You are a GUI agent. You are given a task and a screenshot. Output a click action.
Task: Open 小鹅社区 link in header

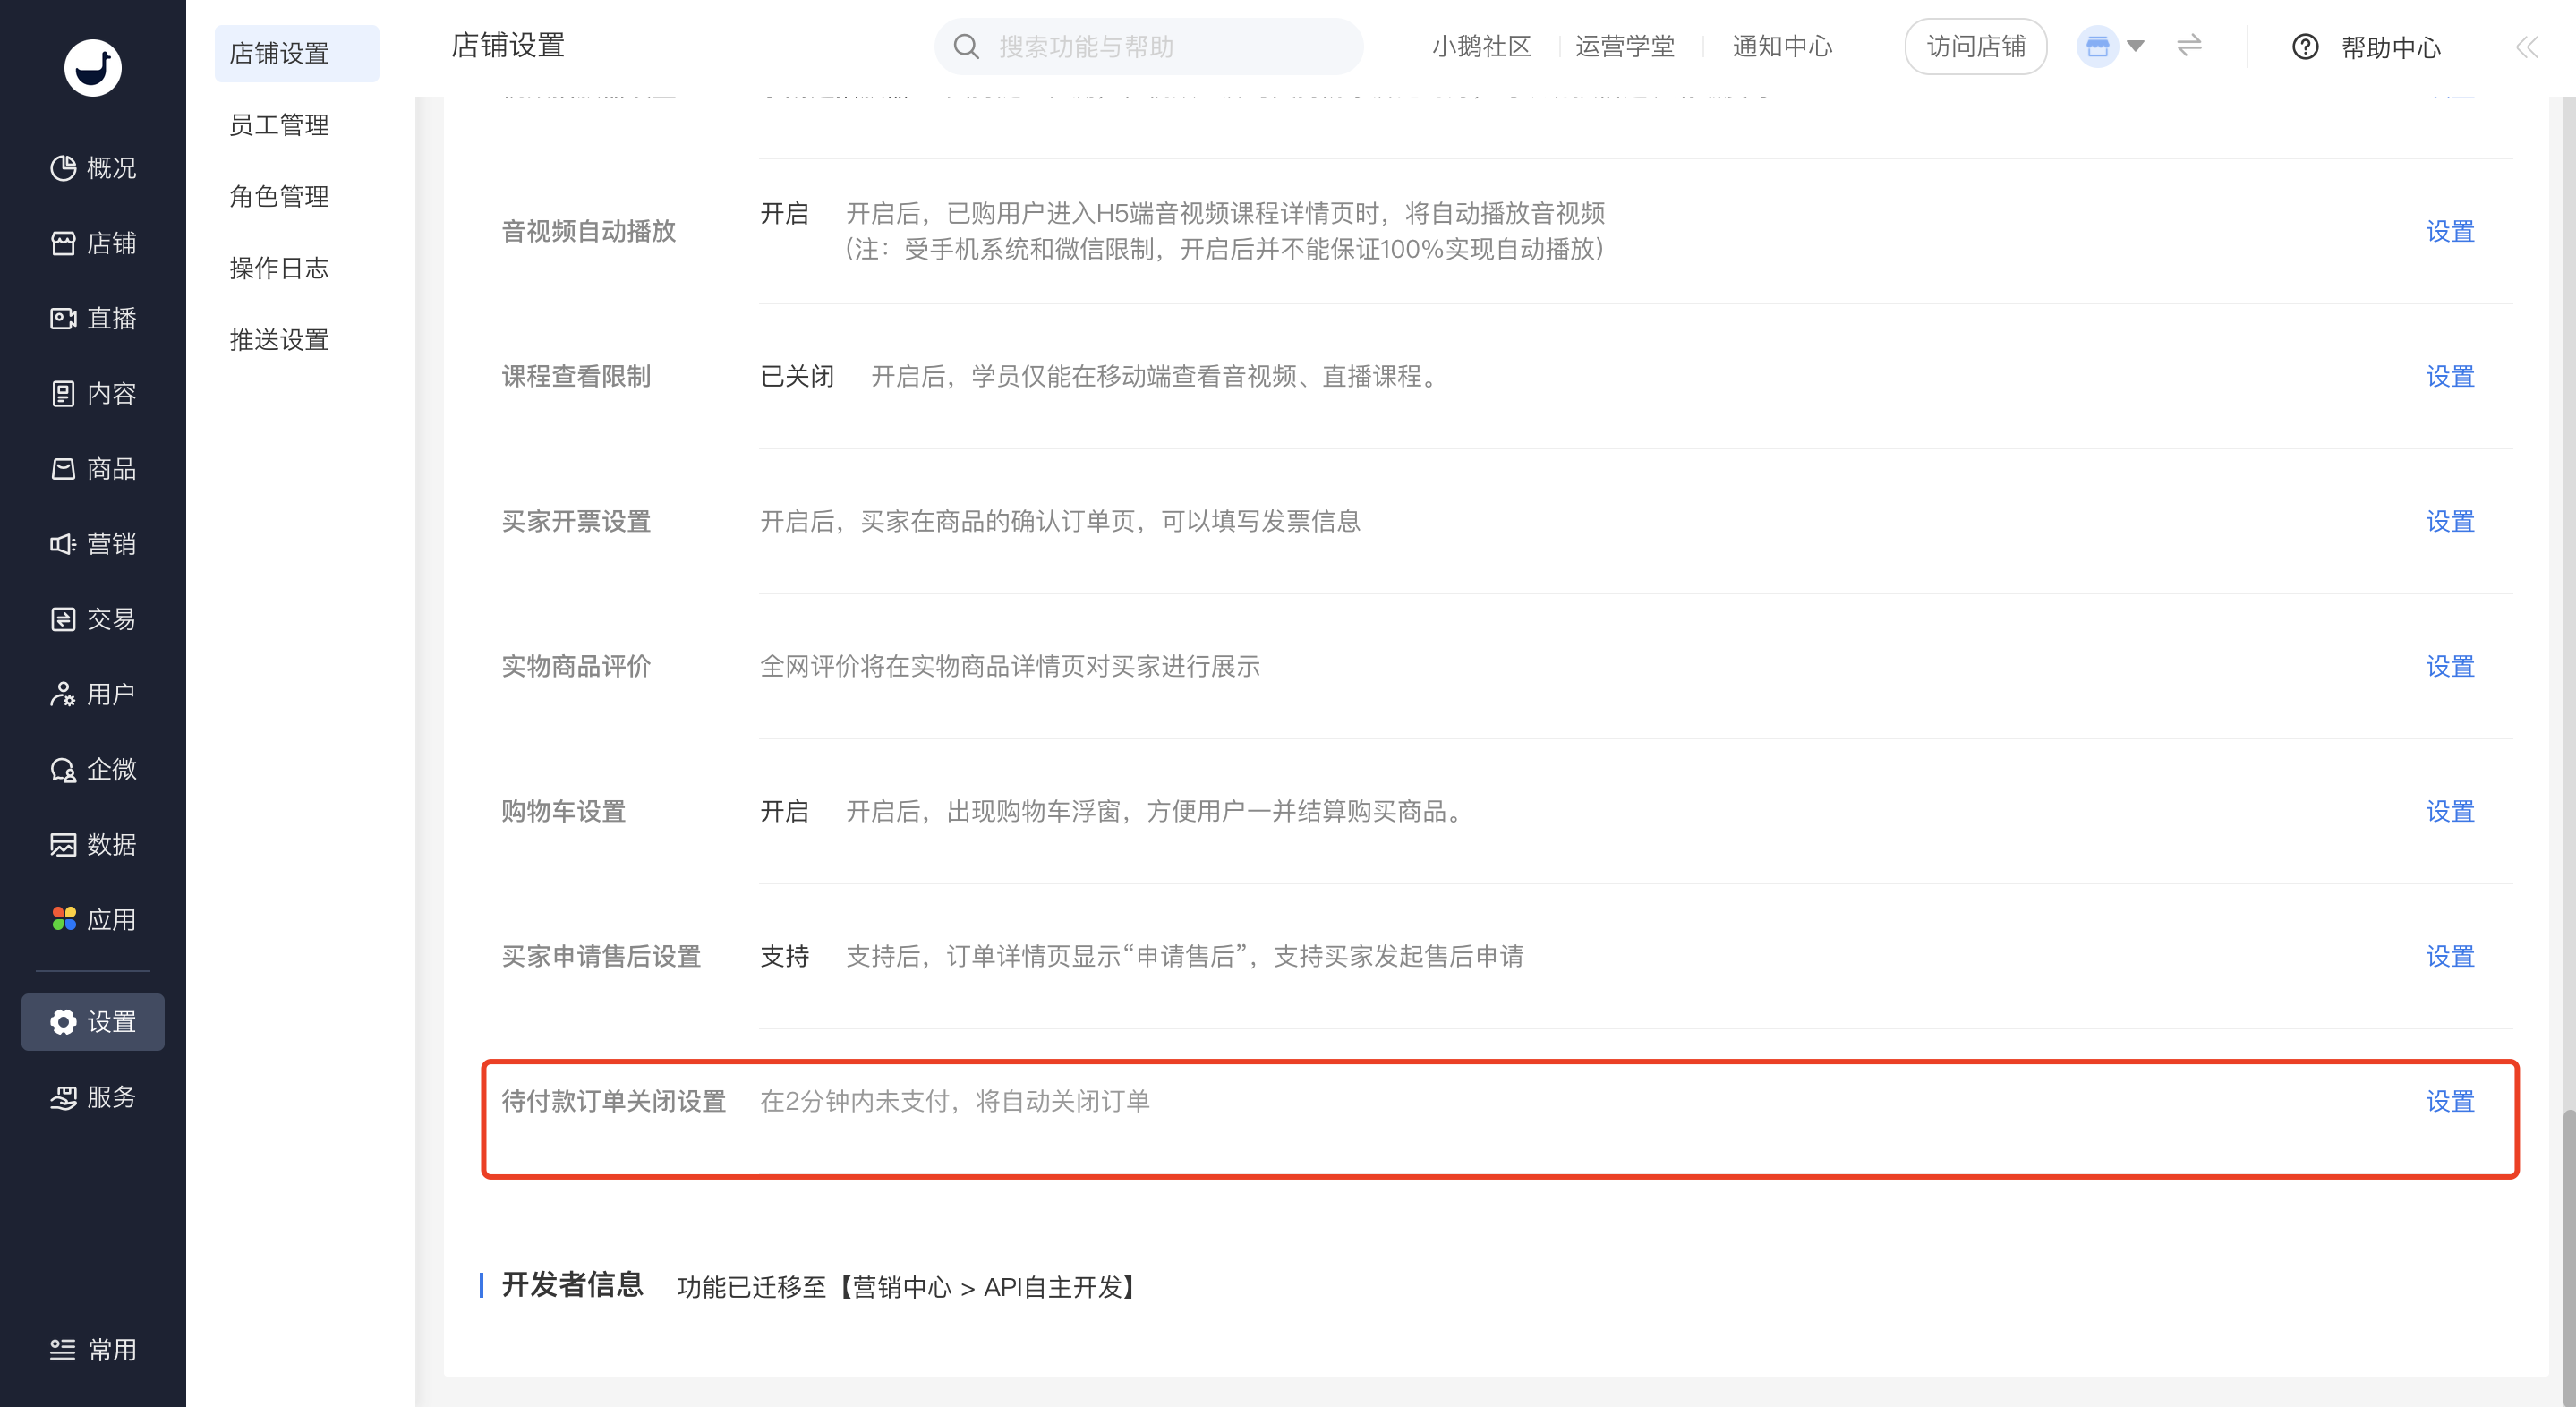coord(1481,47)
